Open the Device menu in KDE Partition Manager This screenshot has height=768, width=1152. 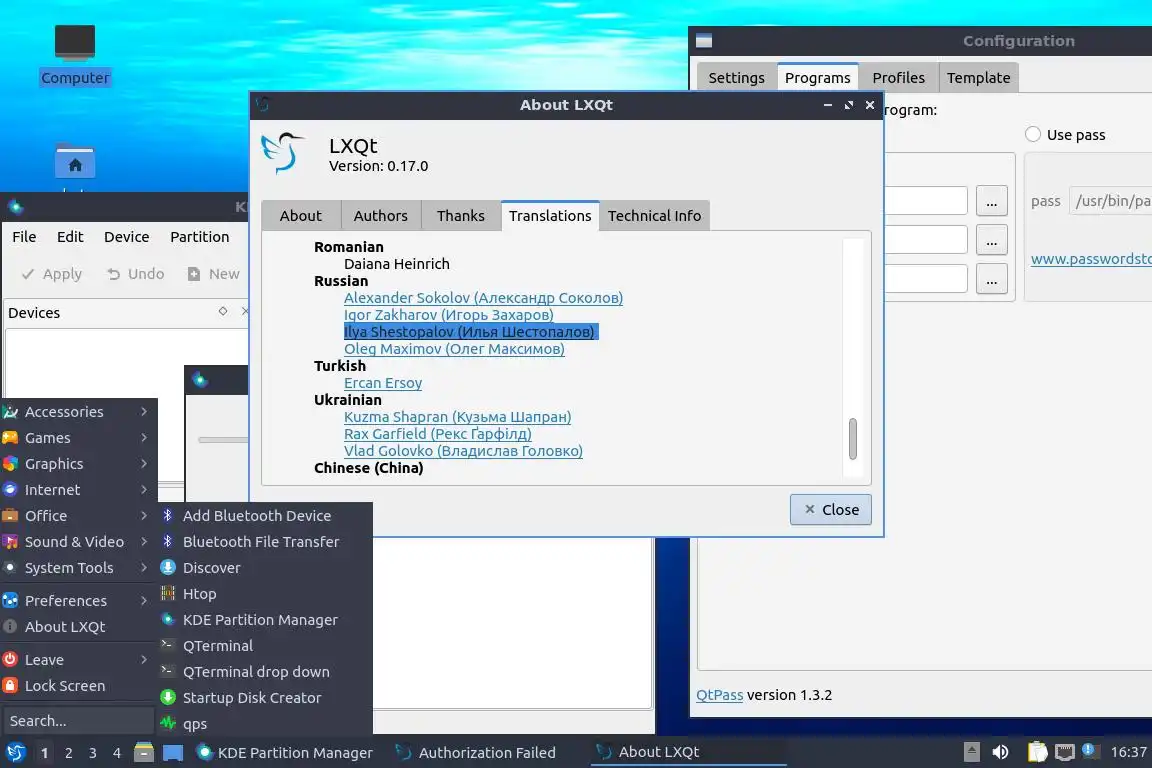(126, 237)
